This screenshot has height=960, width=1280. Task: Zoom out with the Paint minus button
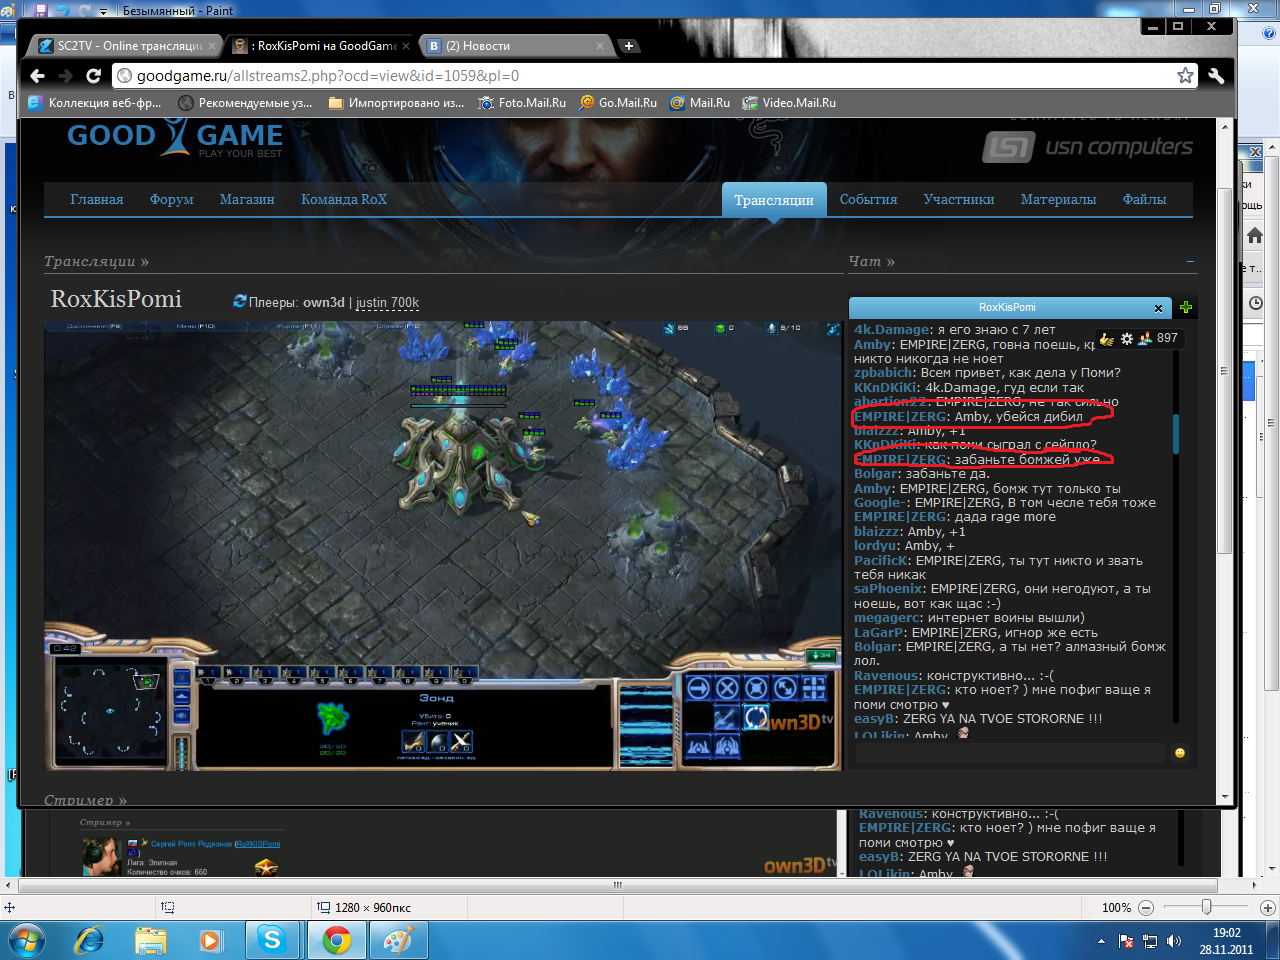pyautogui.click(x=1146, y=908)
